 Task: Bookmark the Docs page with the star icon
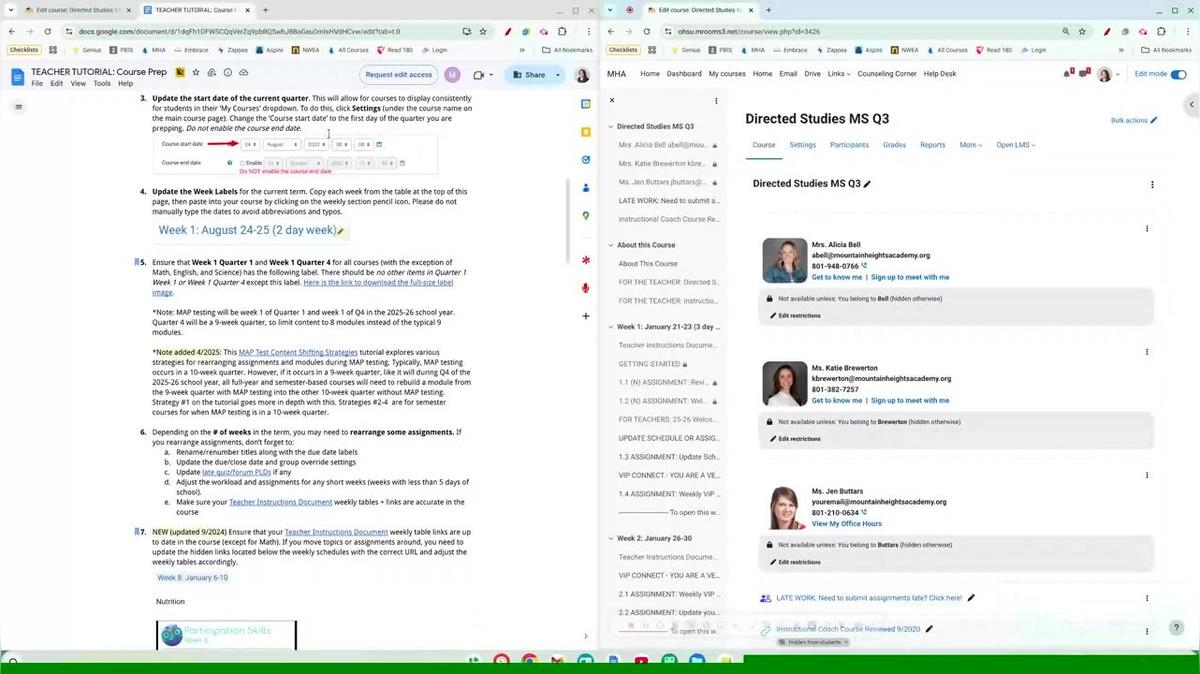pos(485,31)
